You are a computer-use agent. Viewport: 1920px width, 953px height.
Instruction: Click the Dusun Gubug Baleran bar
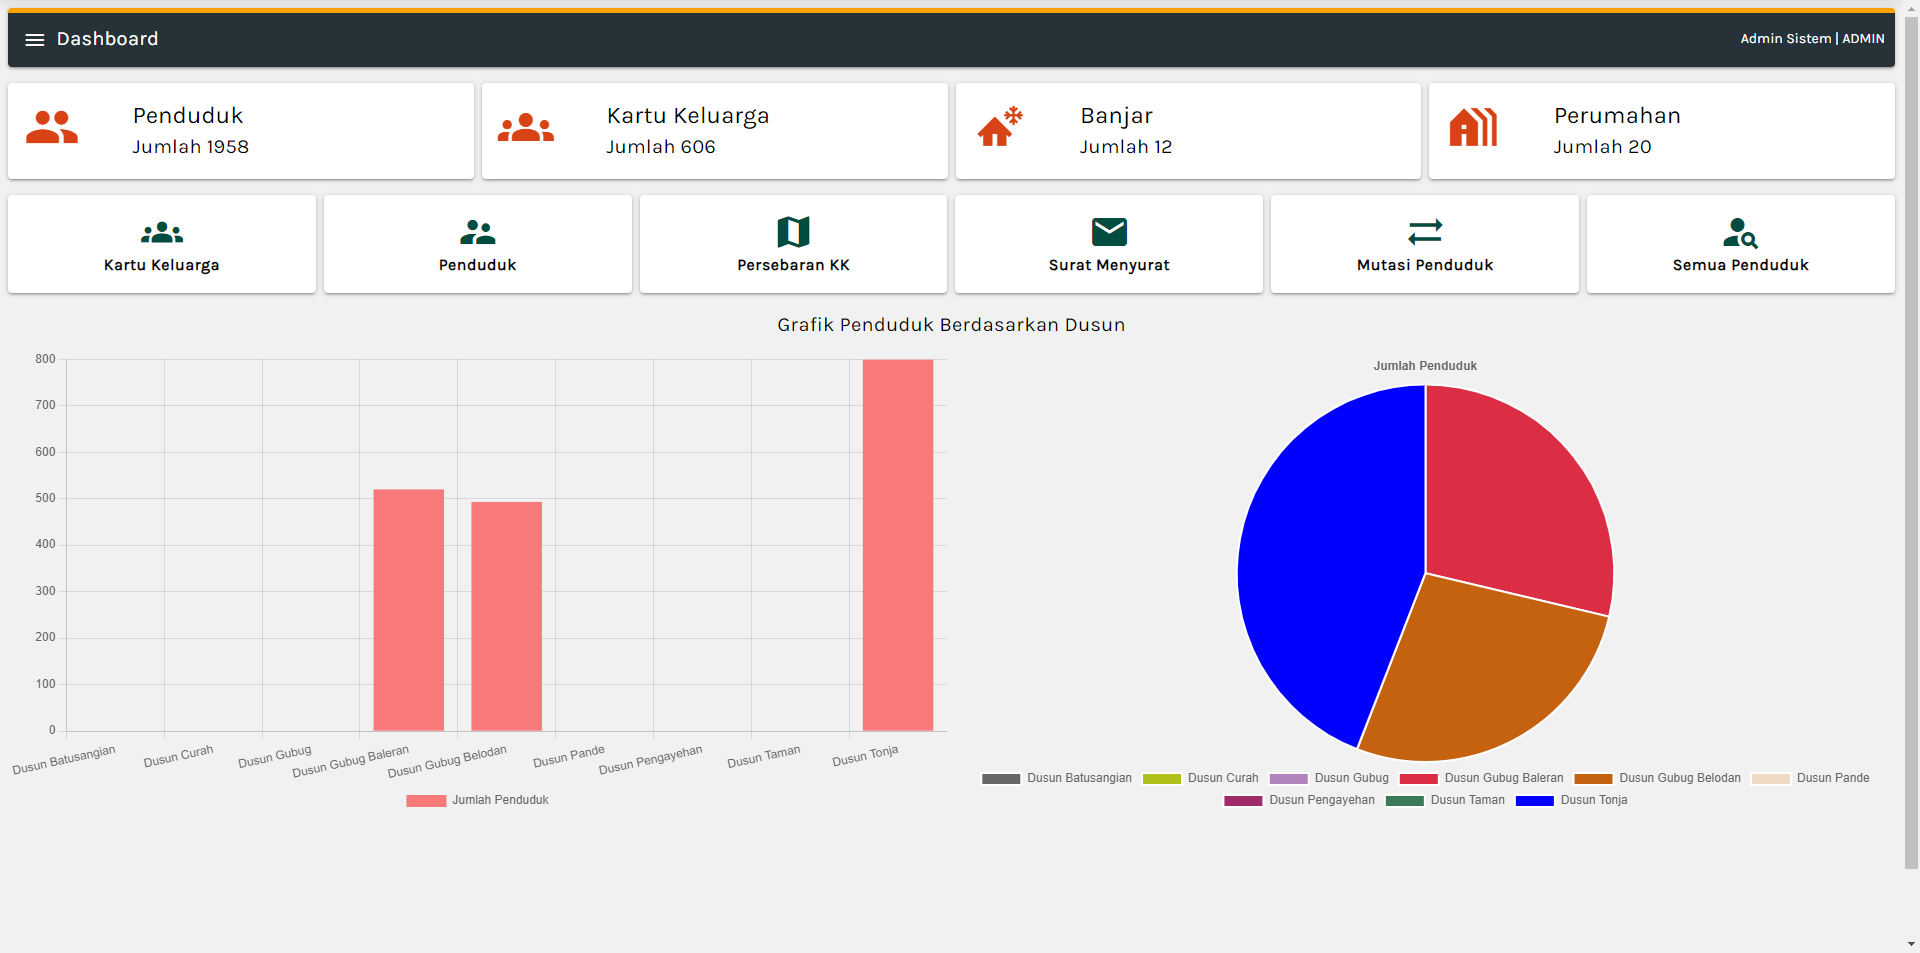408,610
